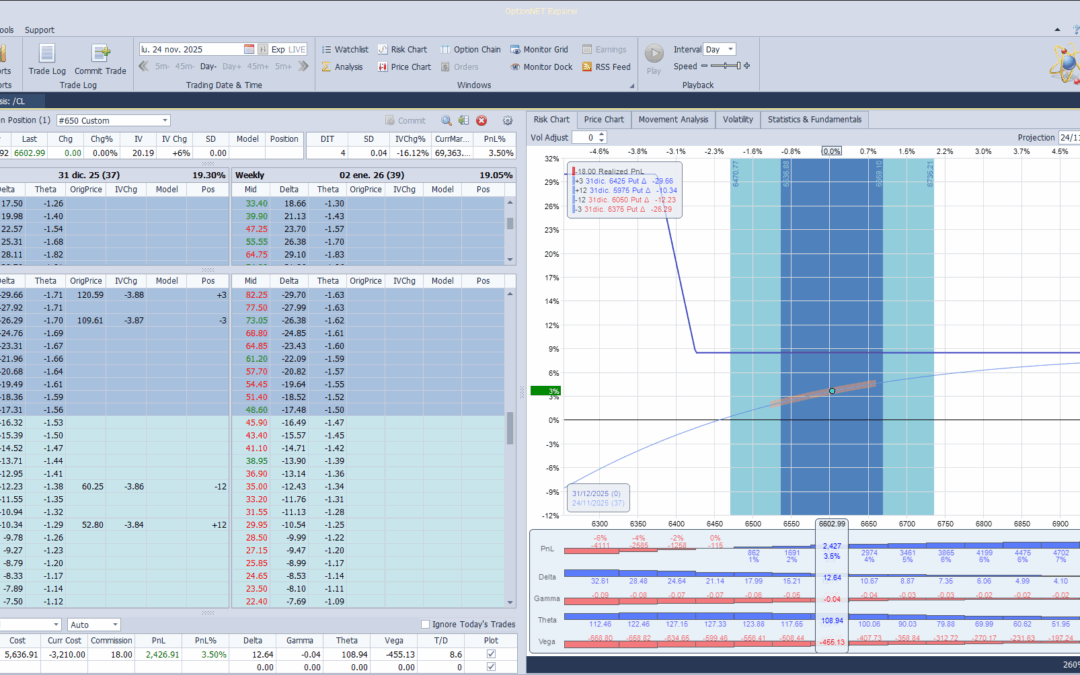Open the RSS Feed window
Viewport: 1080px width, 675px height.
[606, 67]
